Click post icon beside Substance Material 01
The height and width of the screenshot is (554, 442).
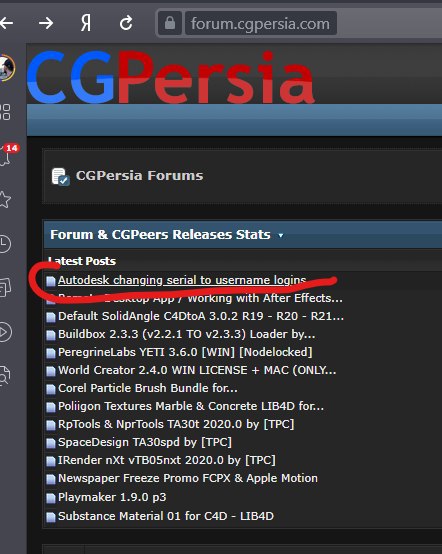click(51, 517)
